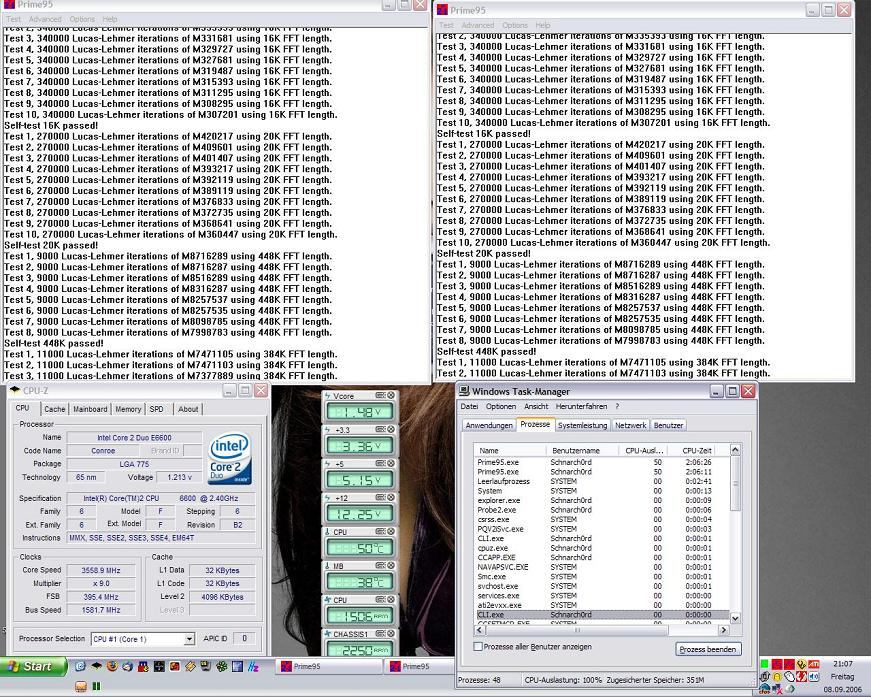Click the Intel Core 2 Duo logo

coord(230,458)
